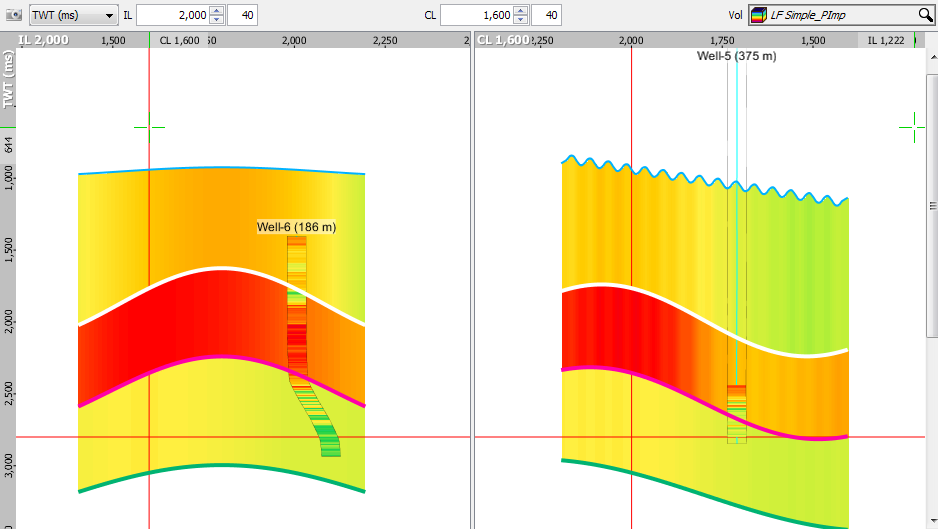The width and height of the screenshot is (938, 529).
Task: Click the CL step field showing 40
Action: (x=546, y=15)
